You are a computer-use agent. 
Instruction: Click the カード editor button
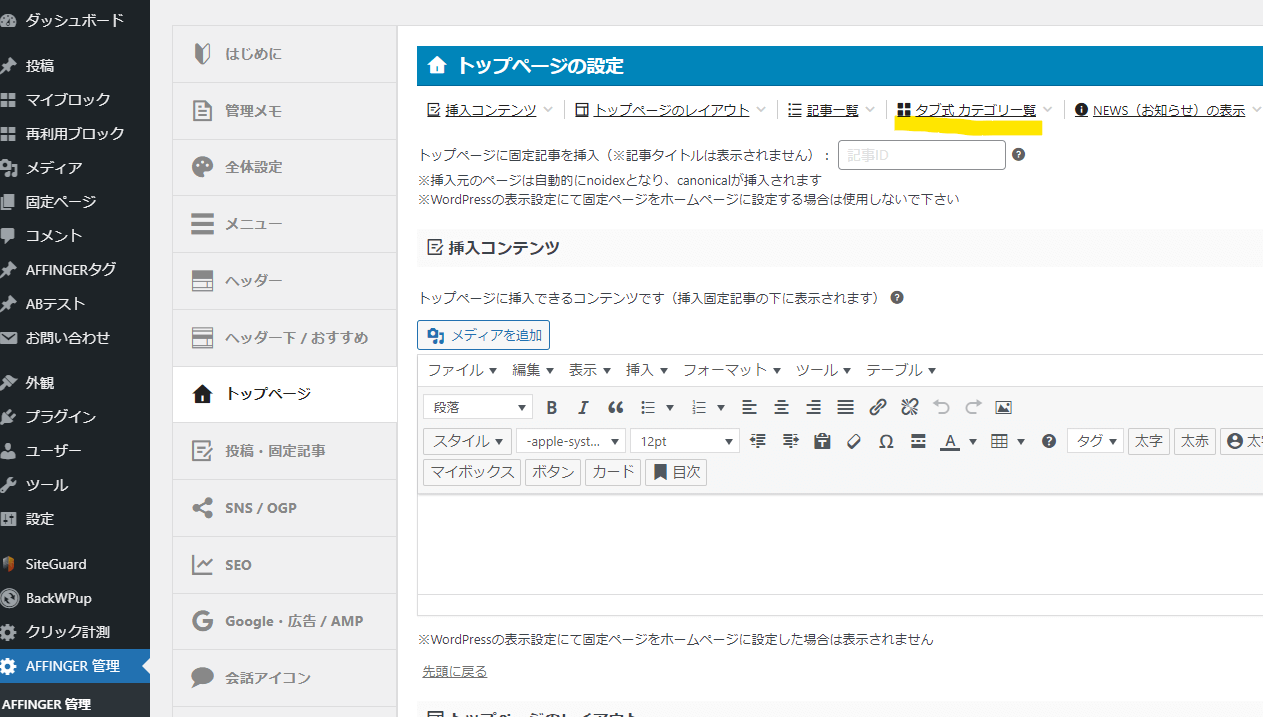pos(613,472)
